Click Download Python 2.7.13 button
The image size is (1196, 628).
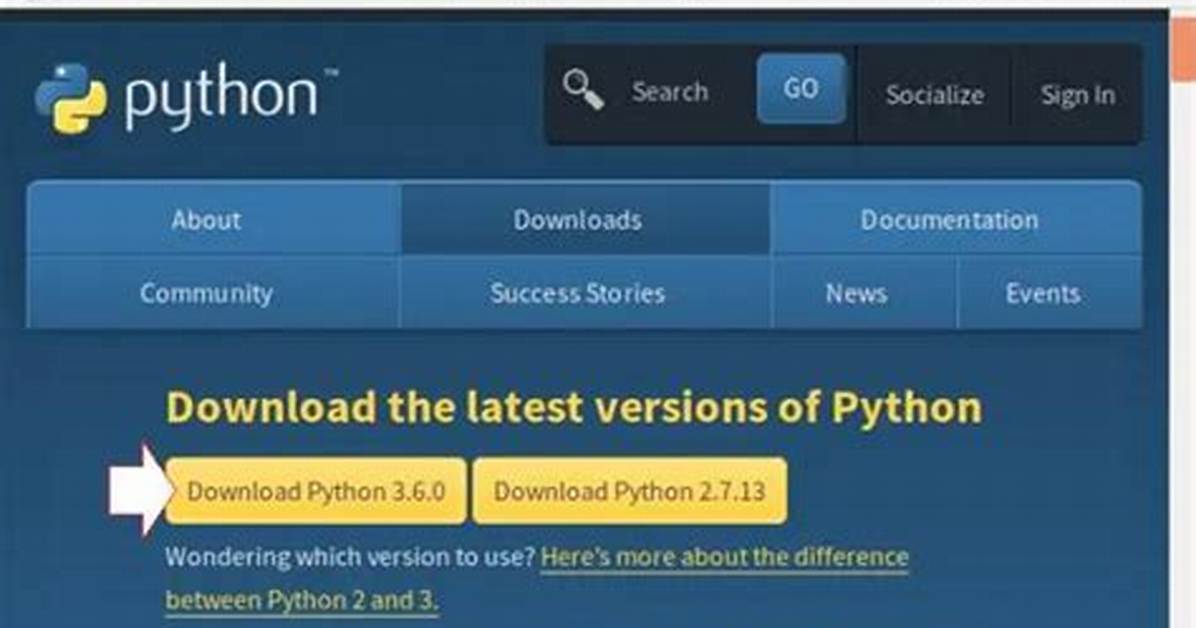[x=629, y=491]
